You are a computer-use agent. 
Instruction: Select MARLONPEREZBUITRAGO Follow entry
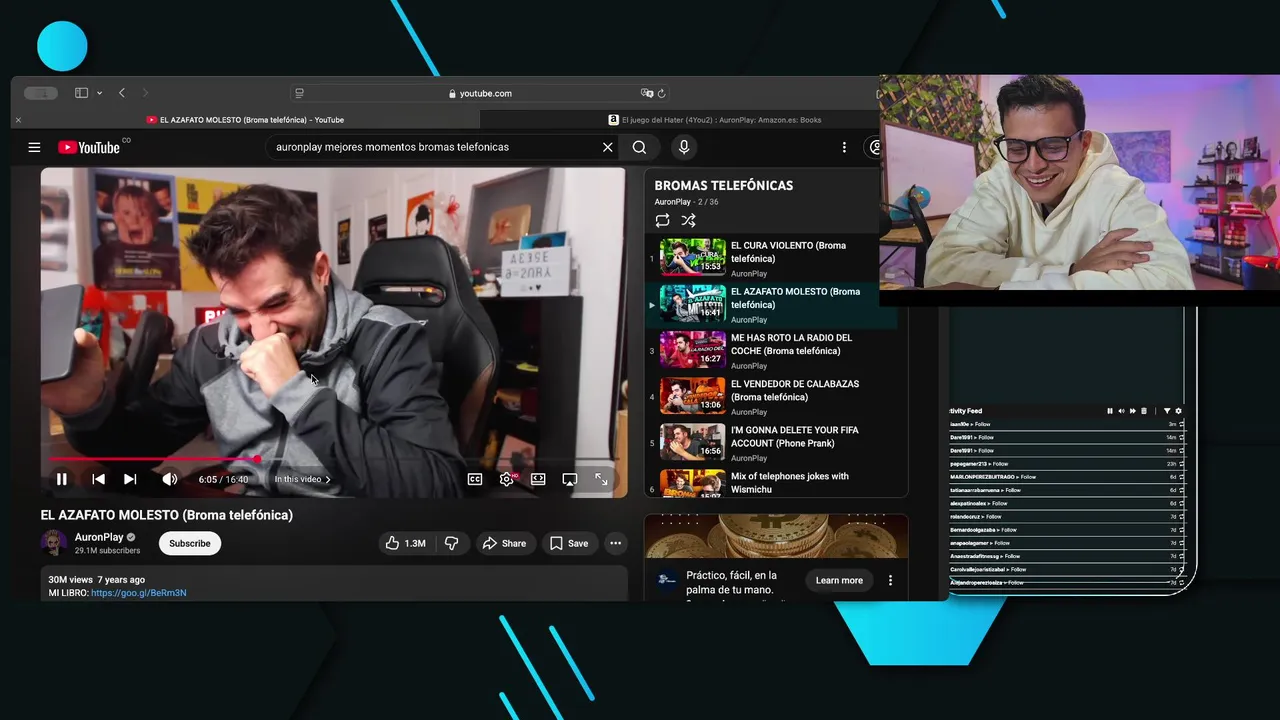click(1066, 477)
